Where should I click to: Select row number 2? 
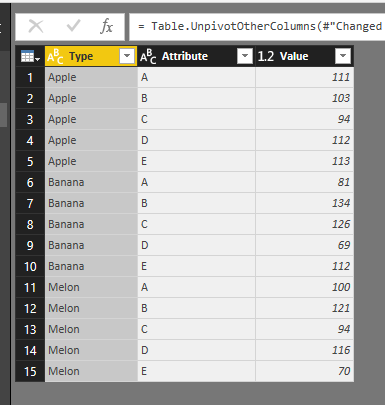[x=30, y=98]
